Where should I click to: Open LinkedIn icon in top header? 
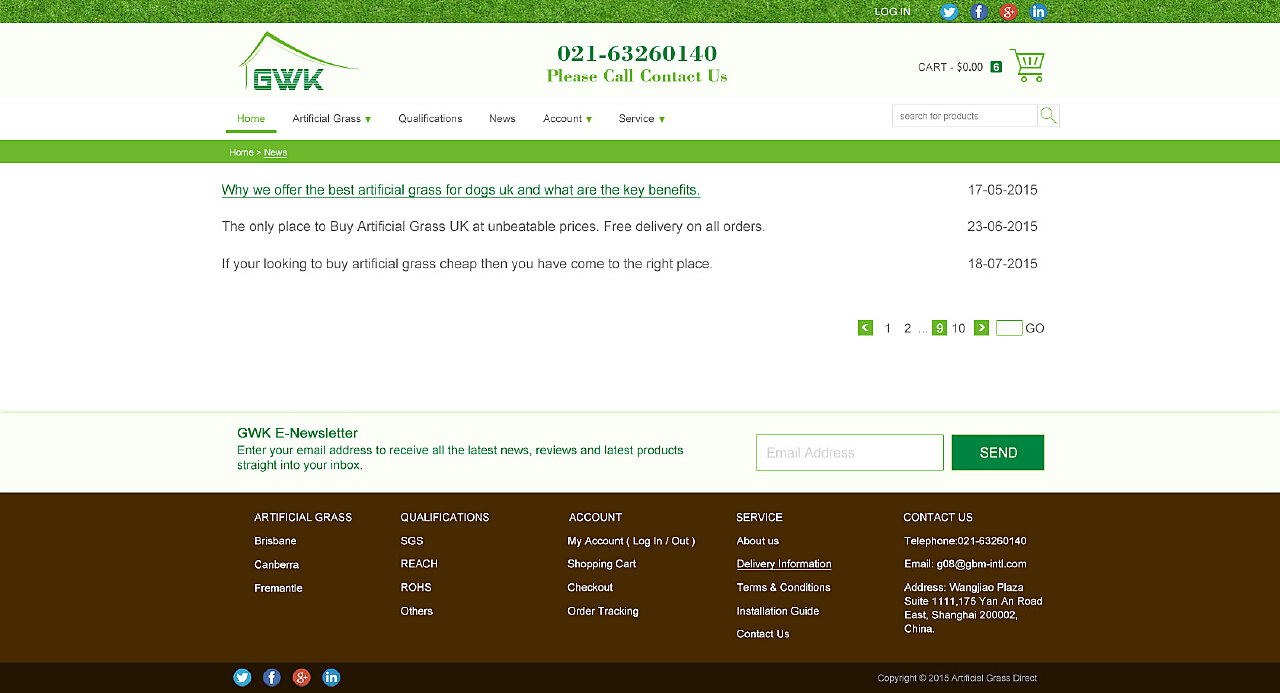coord(1038,12)
